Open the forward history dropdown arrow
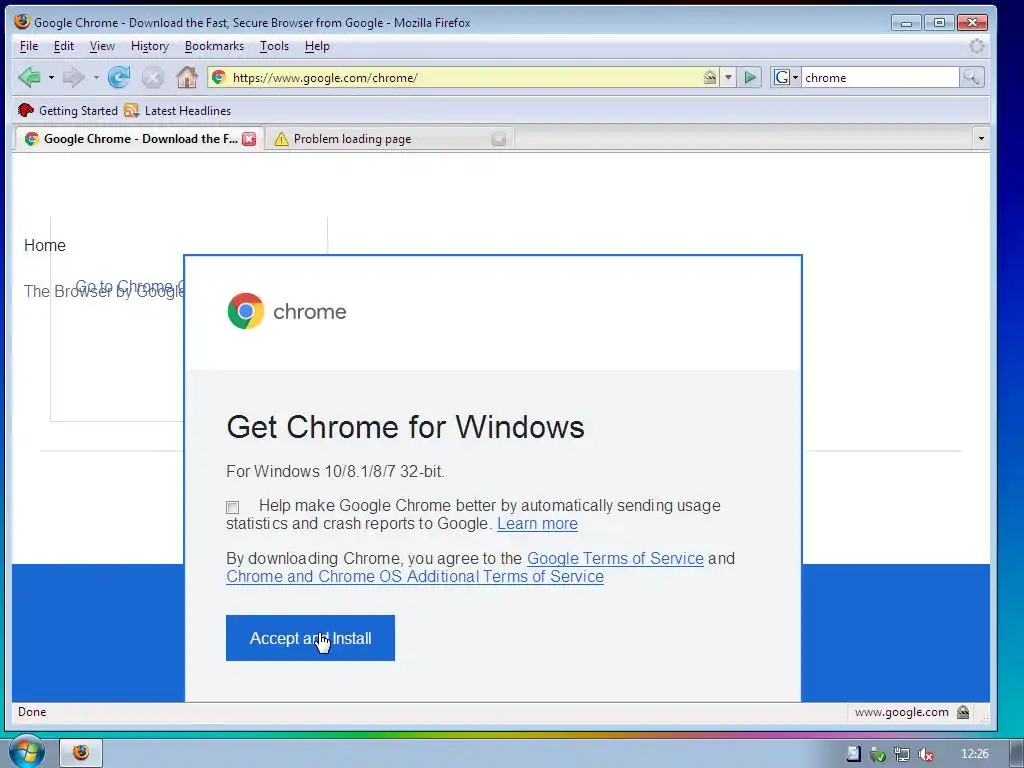 [95, 78]
